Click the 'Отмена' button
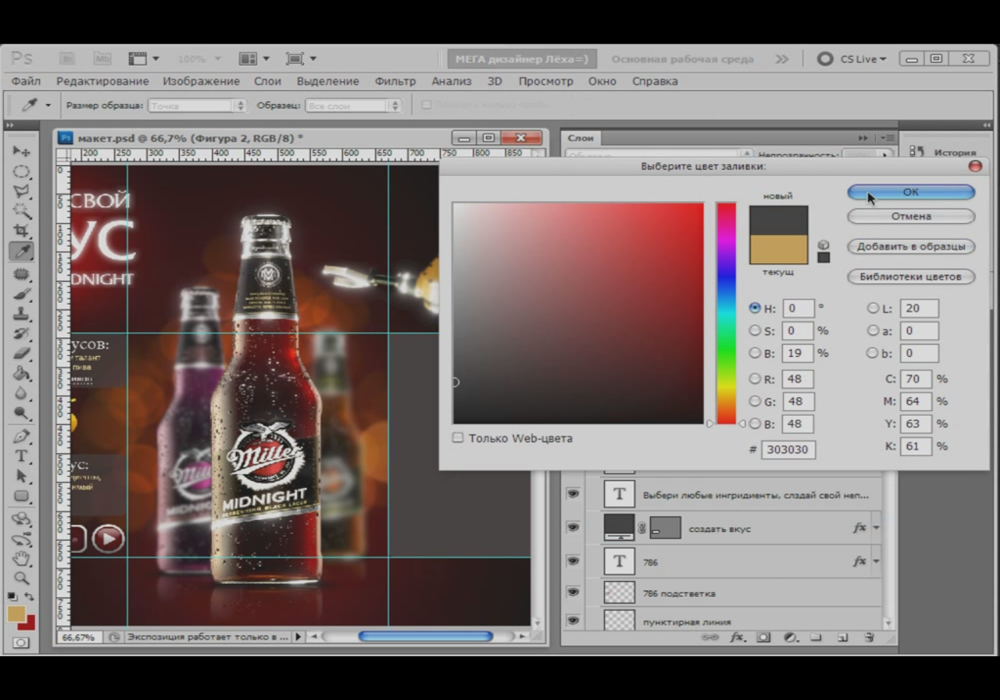The height and width of the screenshot is (700, 1000). 911,216
